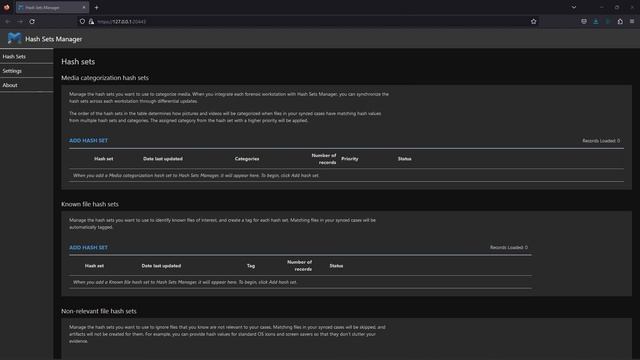Click the empty known file table message
The height and width of the screenshot is (360, 640).
tap(184, 282)
